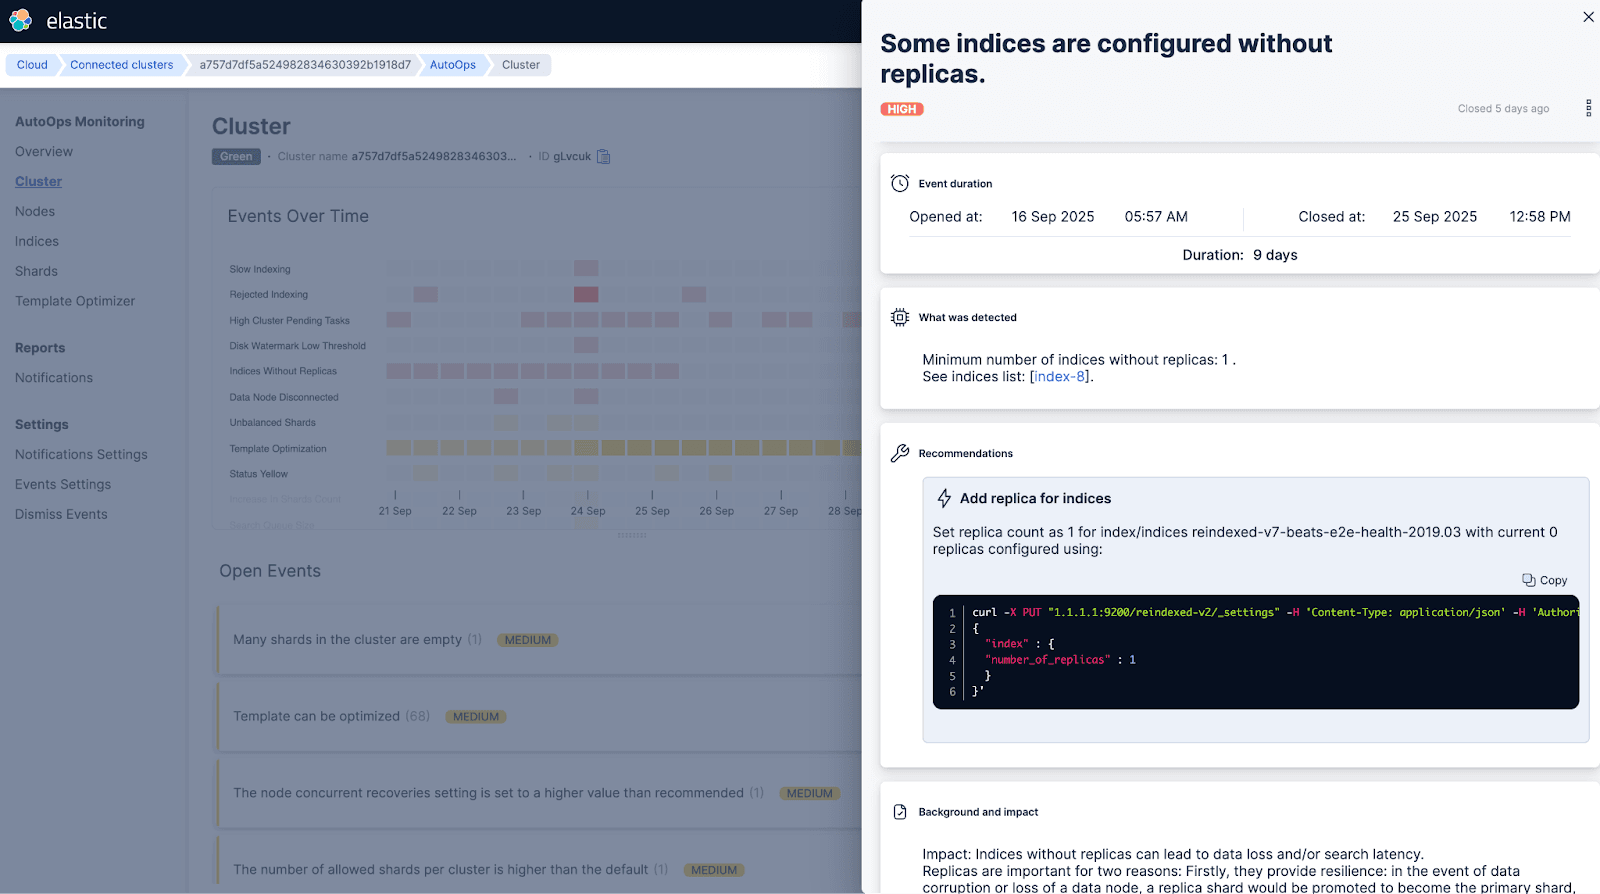The width and height of the screenshot is (1600, 894).
Task: Click the red Rejected Indexing heatmap cell
Action: click(586, 295)
